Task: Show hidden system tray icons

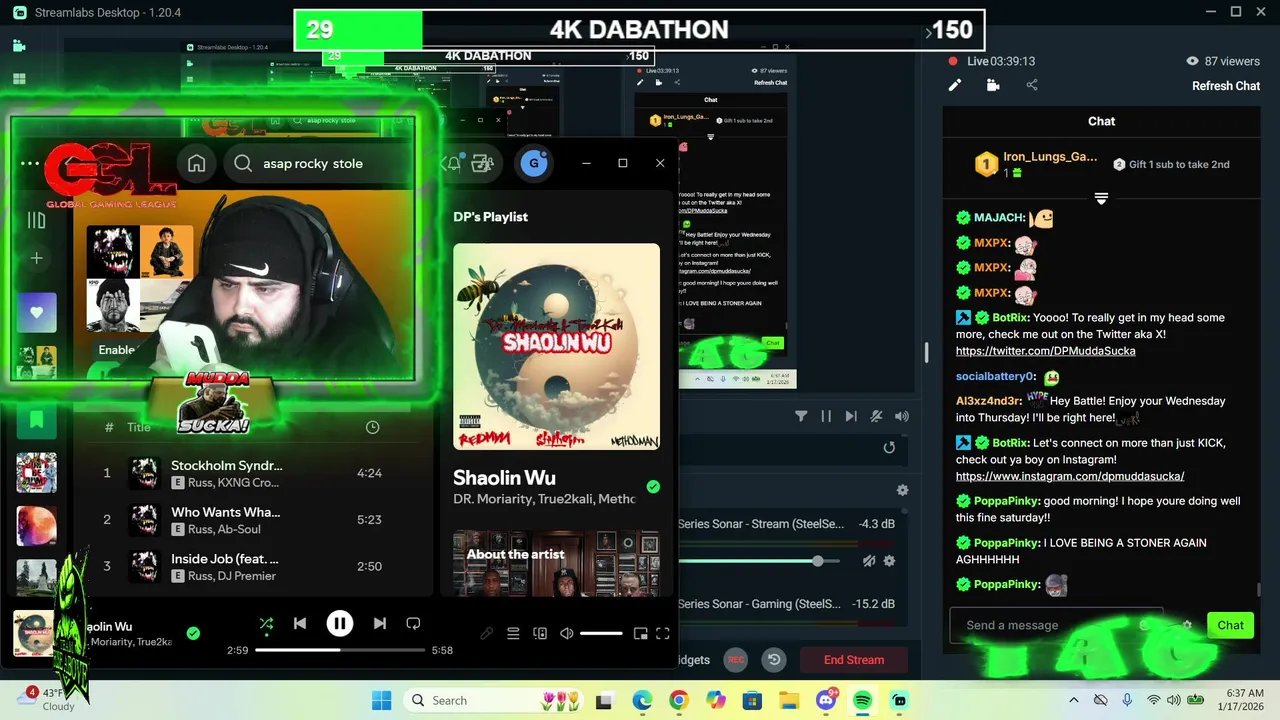Action: click(x=1074, y=700)
